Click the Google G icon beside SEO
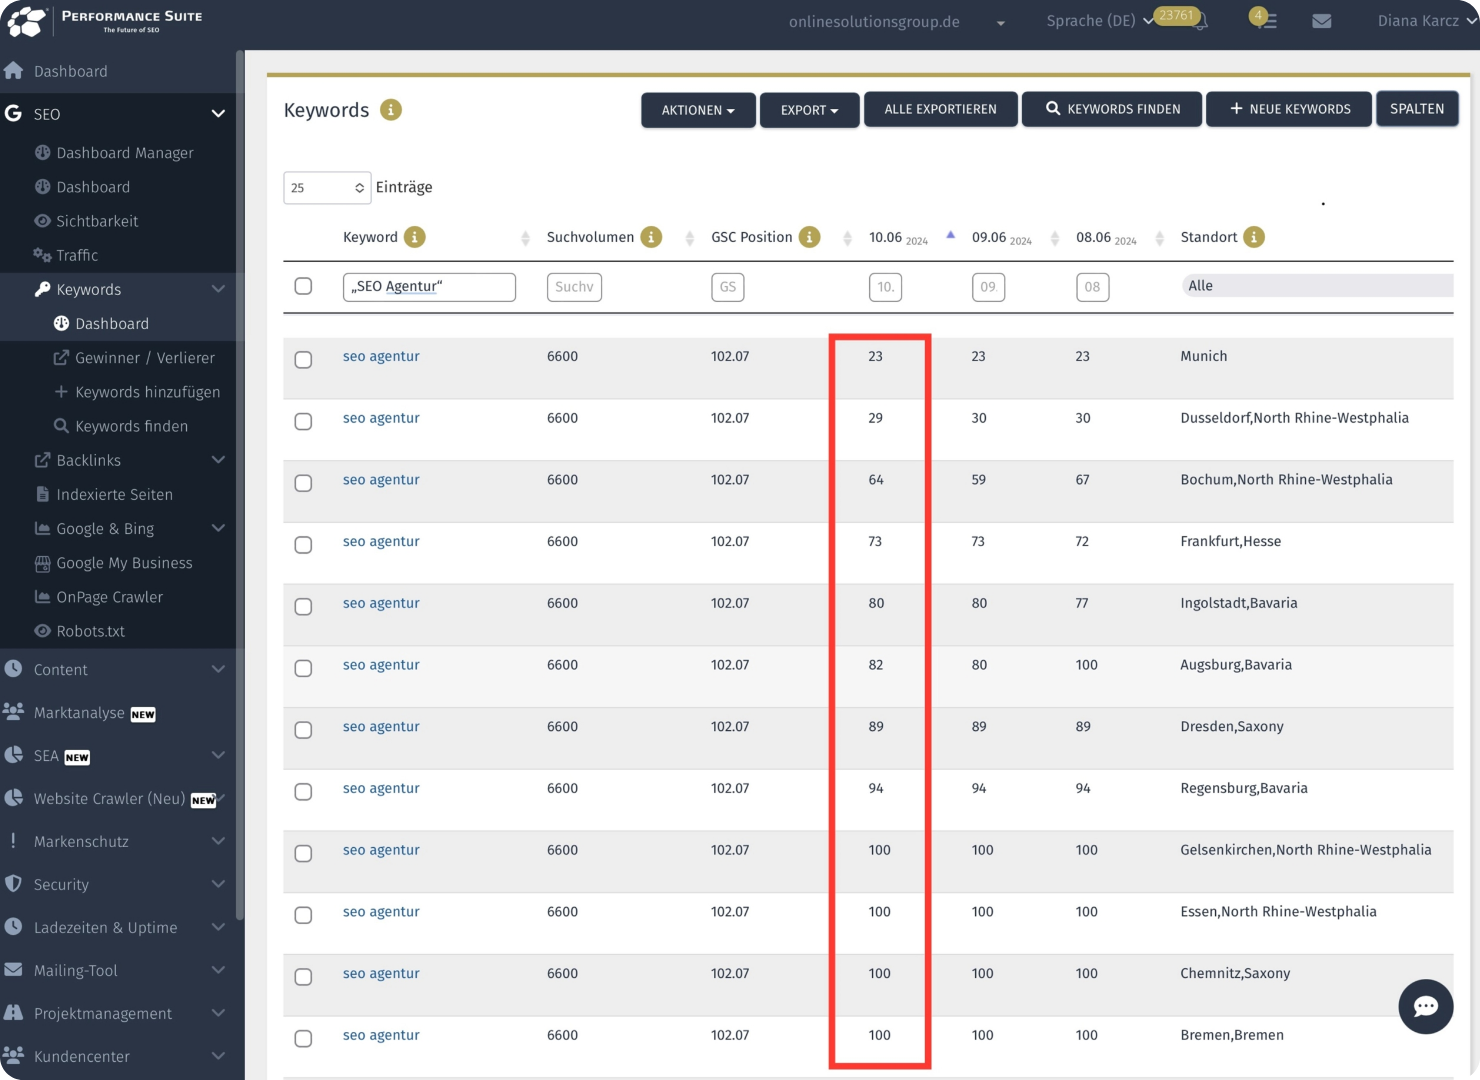 pyautogui.click(x=14, y=113)
